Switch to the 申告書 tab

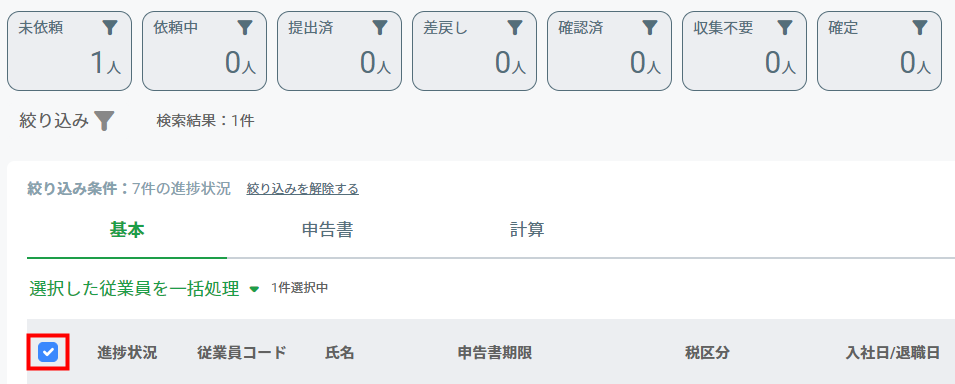point(328,230)
